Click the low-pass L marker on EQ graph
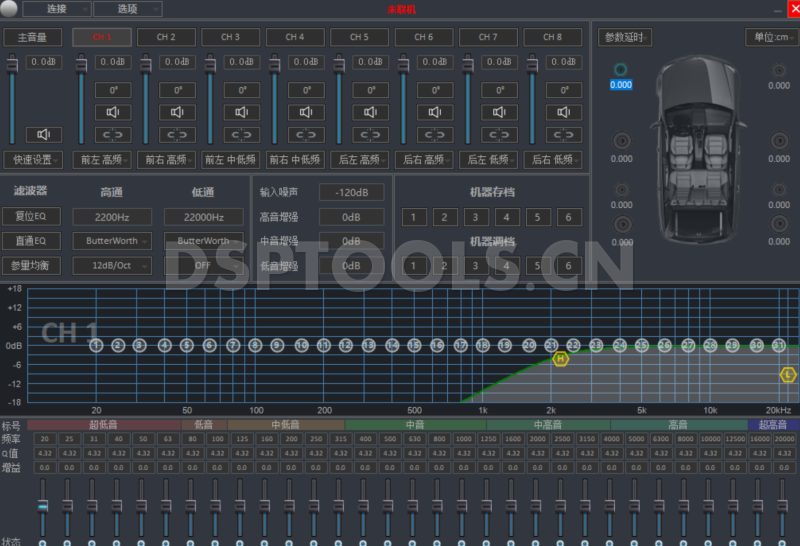 788,374
